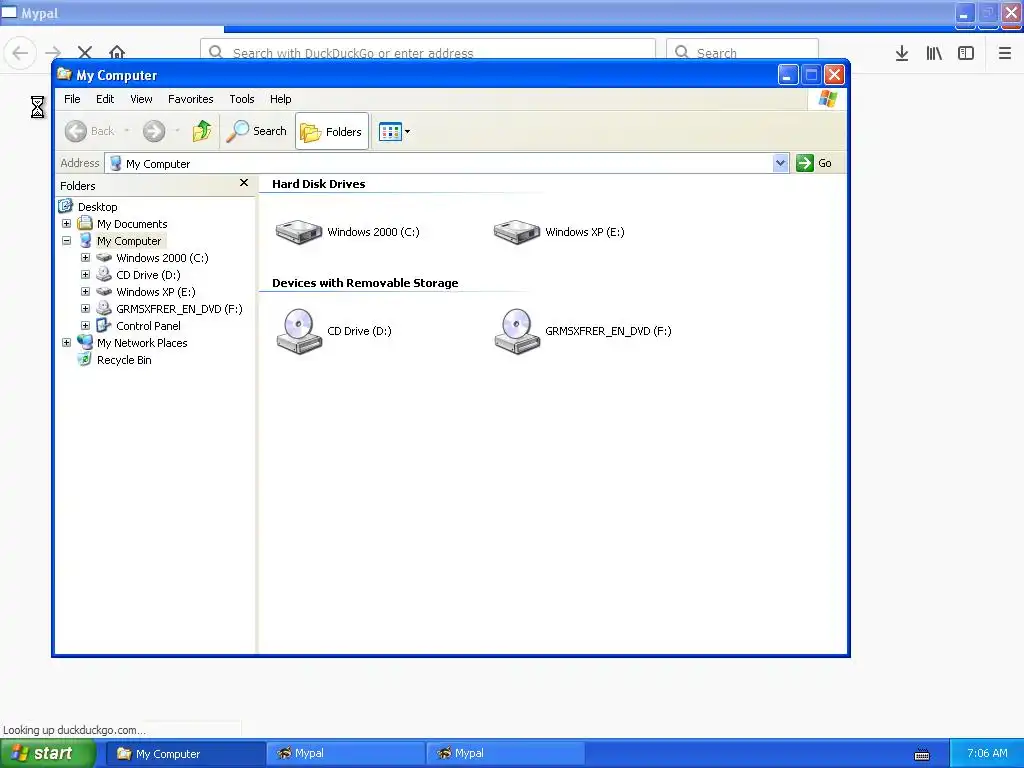The height and width of the screenshot is (768, 1024).
Task: Click the Hard Disk Drives group header
Action: pos(319,184)
